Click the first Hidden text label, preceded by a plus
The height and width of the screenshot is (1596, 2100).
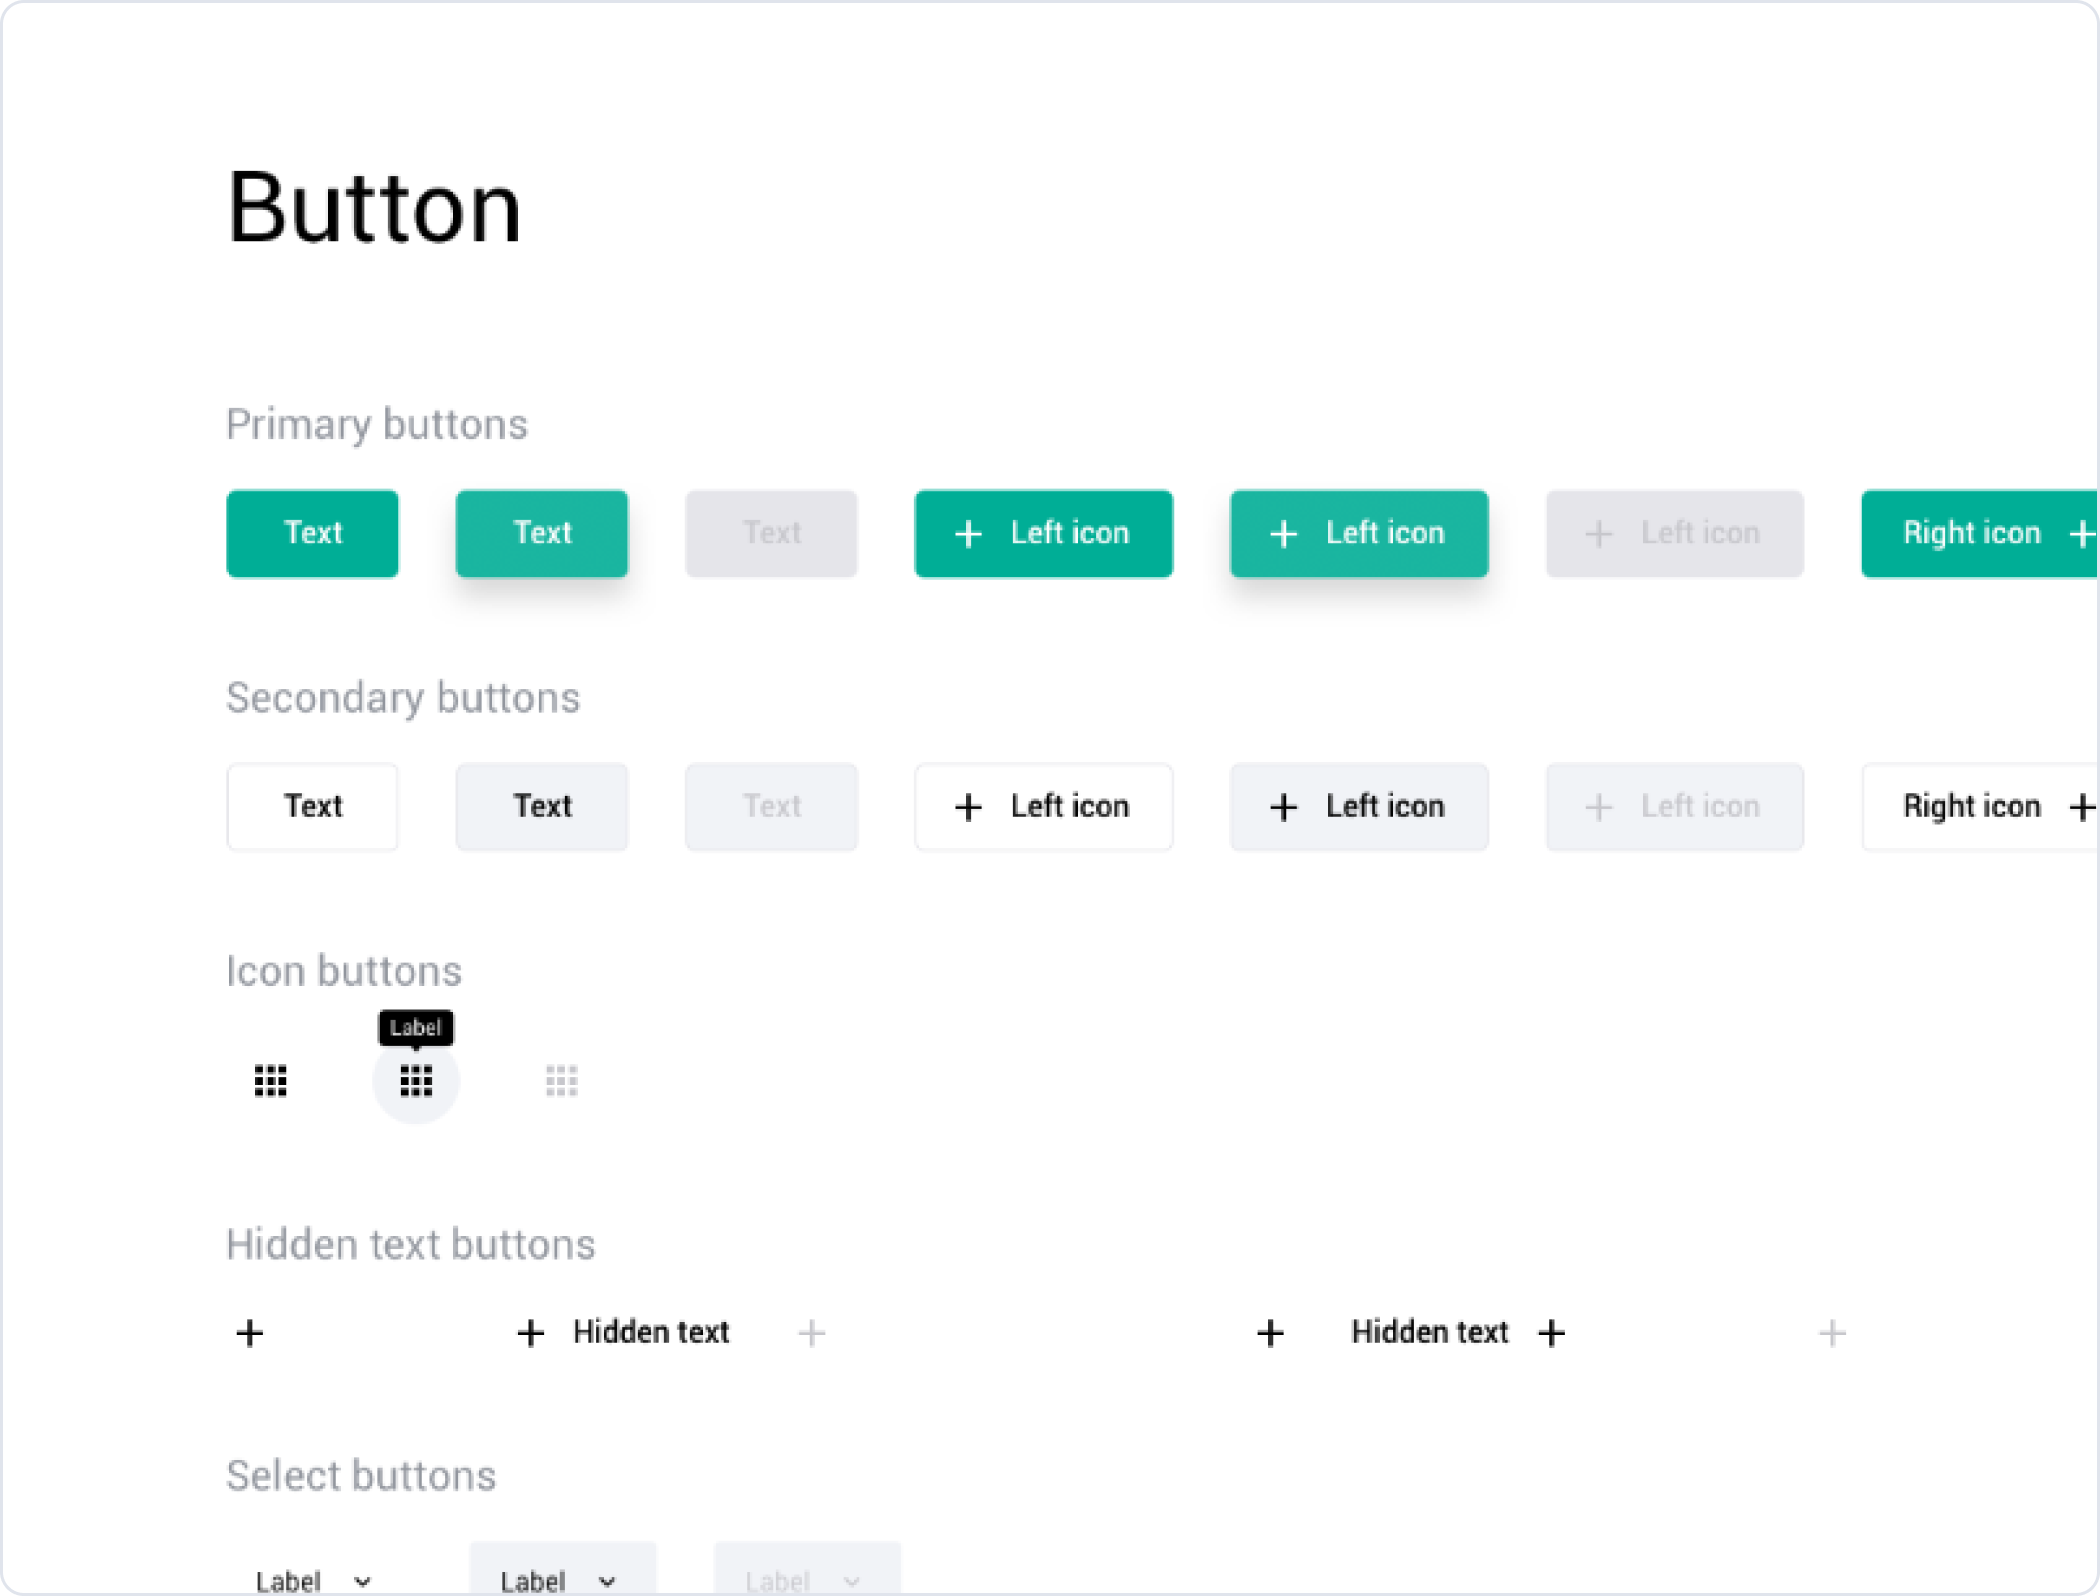(x=651, y=1332)
